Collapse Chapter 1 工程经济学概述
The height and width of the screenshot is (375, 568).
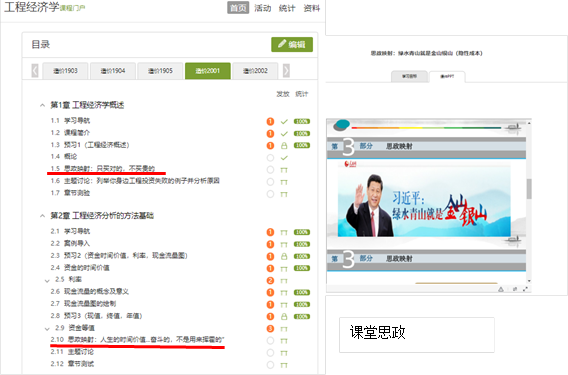[42, 105]
